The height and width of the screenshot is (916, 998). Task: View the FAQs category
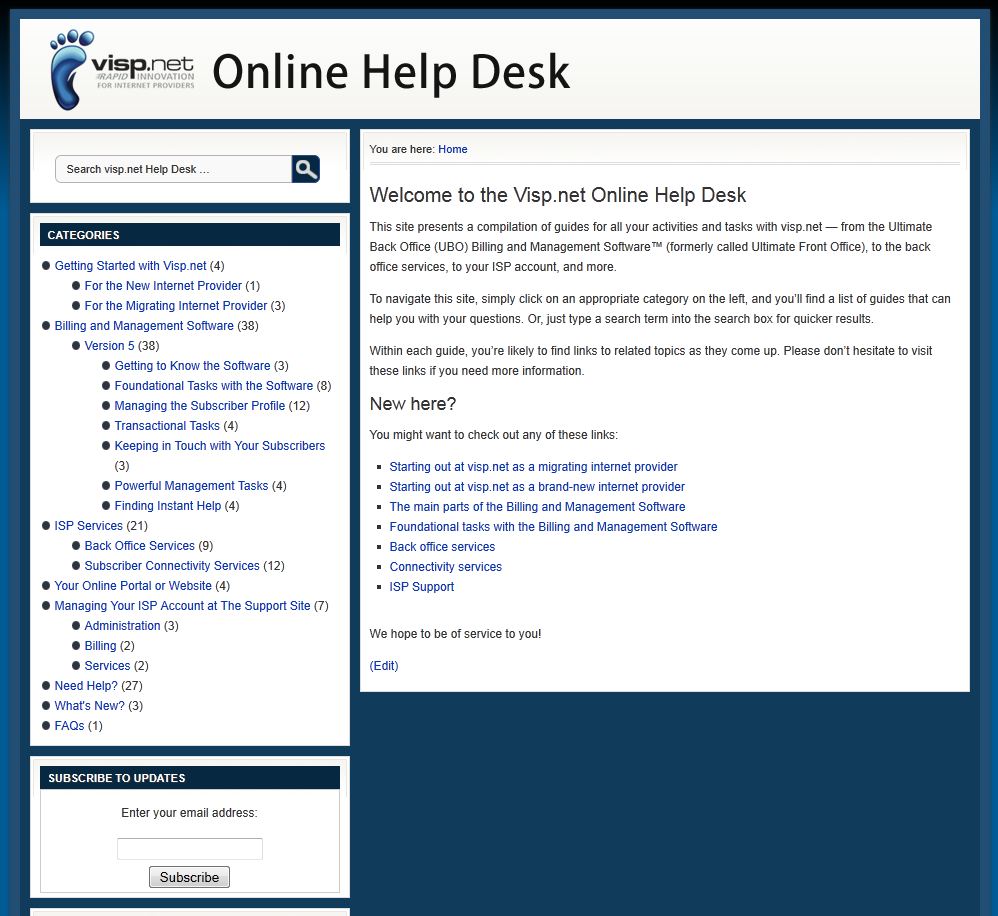click(69, 726)
